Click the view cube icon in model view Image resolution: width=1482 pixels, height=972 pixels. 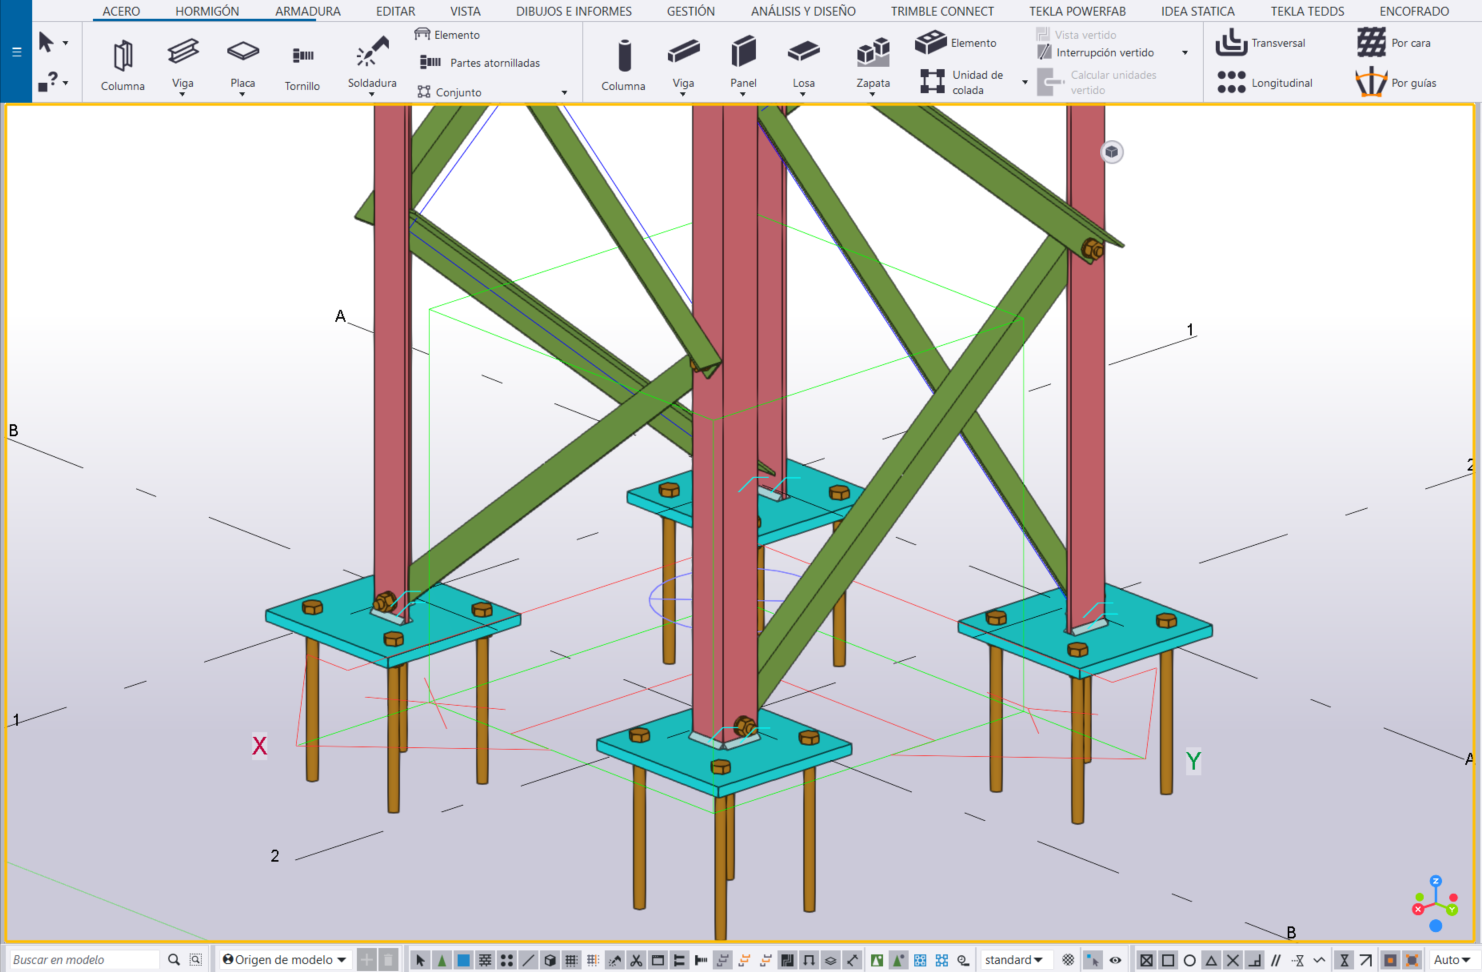tap(1111, 152)
